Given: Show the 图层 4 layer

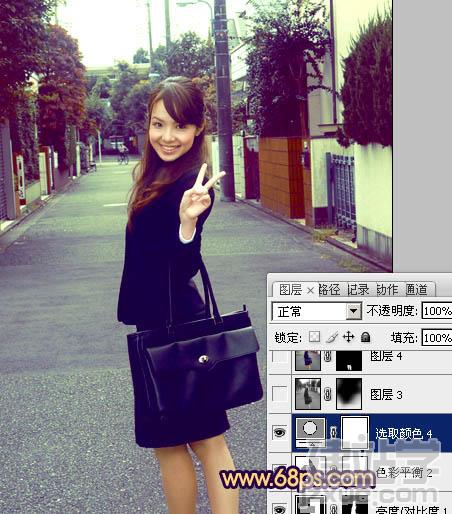Looking at the screenshot, I should point(279,357).
